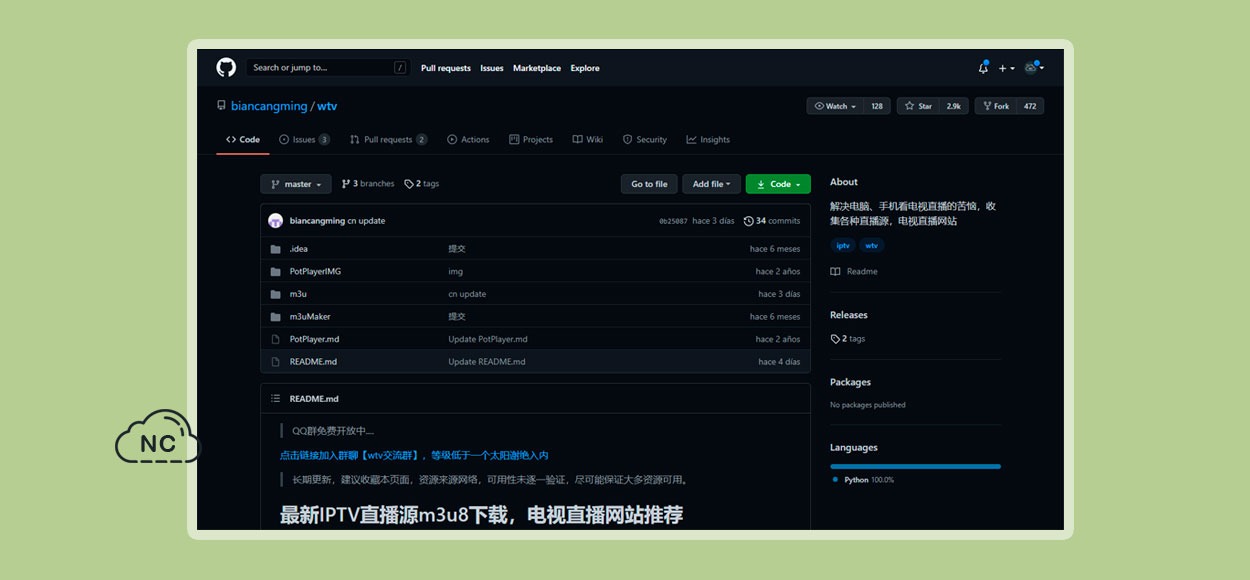Select the iptv topic tag
Screen dimensions: 1250x580
click(x=843, y=245)
